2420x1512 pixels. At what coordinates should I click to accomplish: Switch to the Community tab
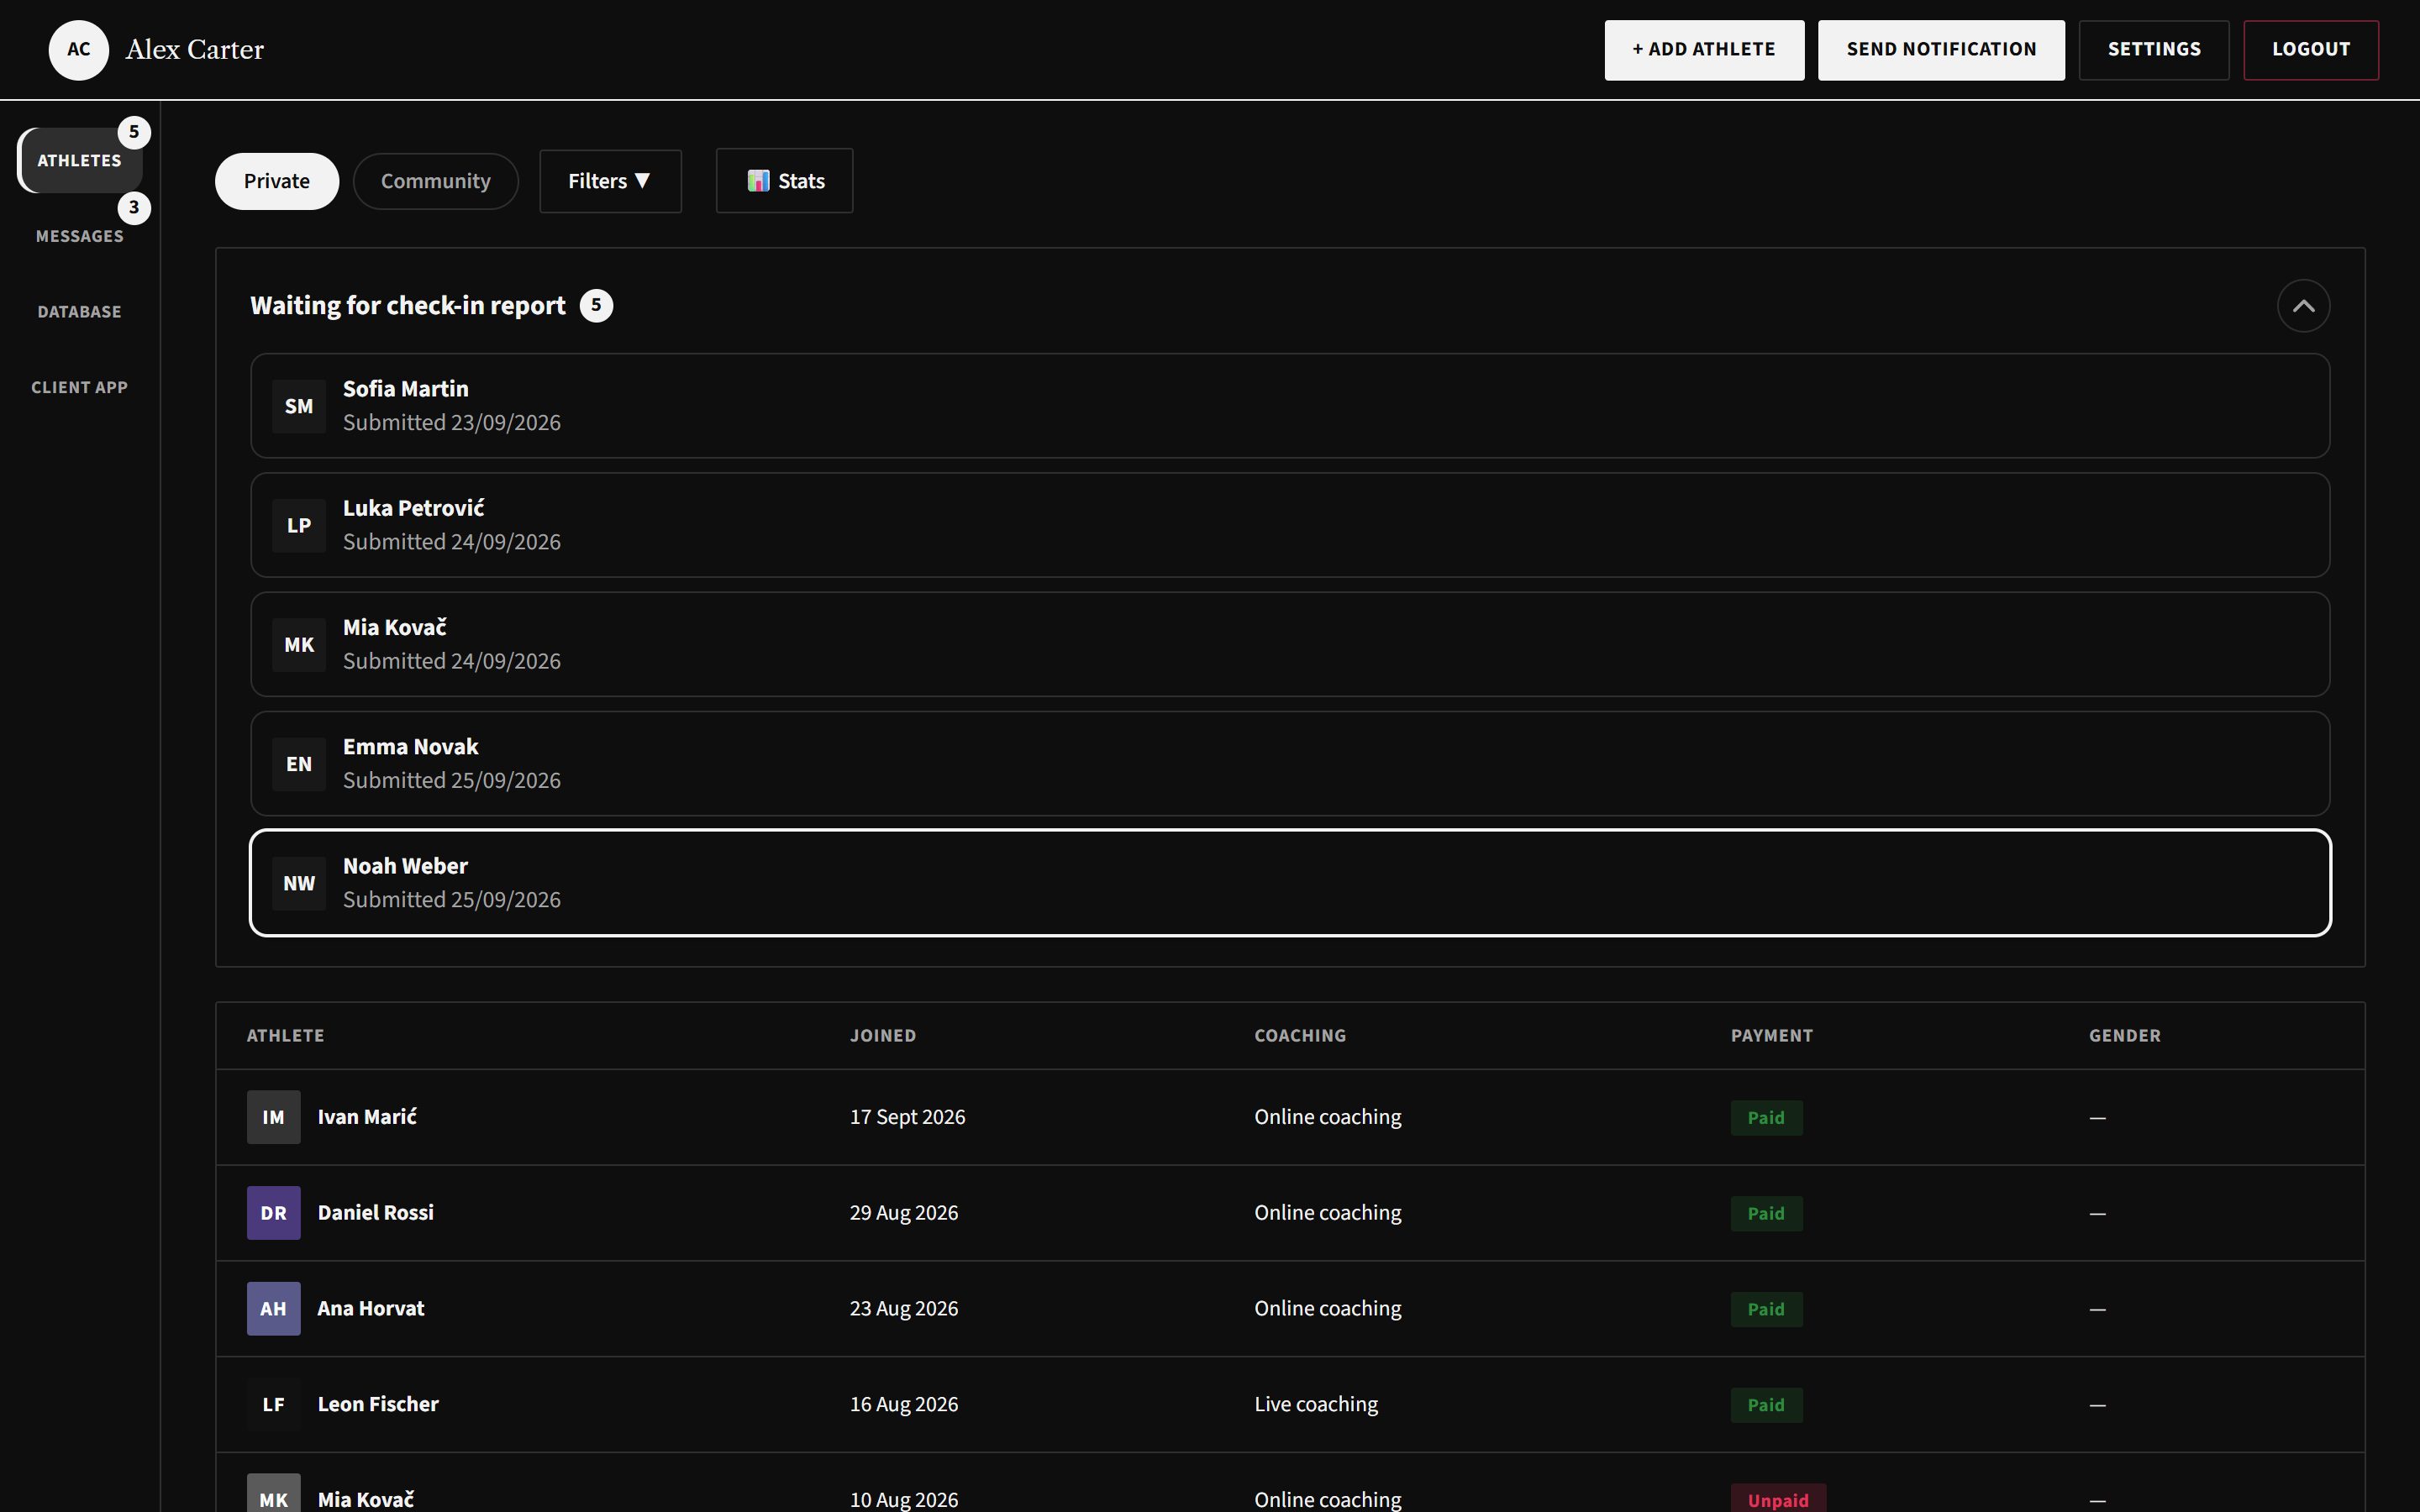click(436, 181)
